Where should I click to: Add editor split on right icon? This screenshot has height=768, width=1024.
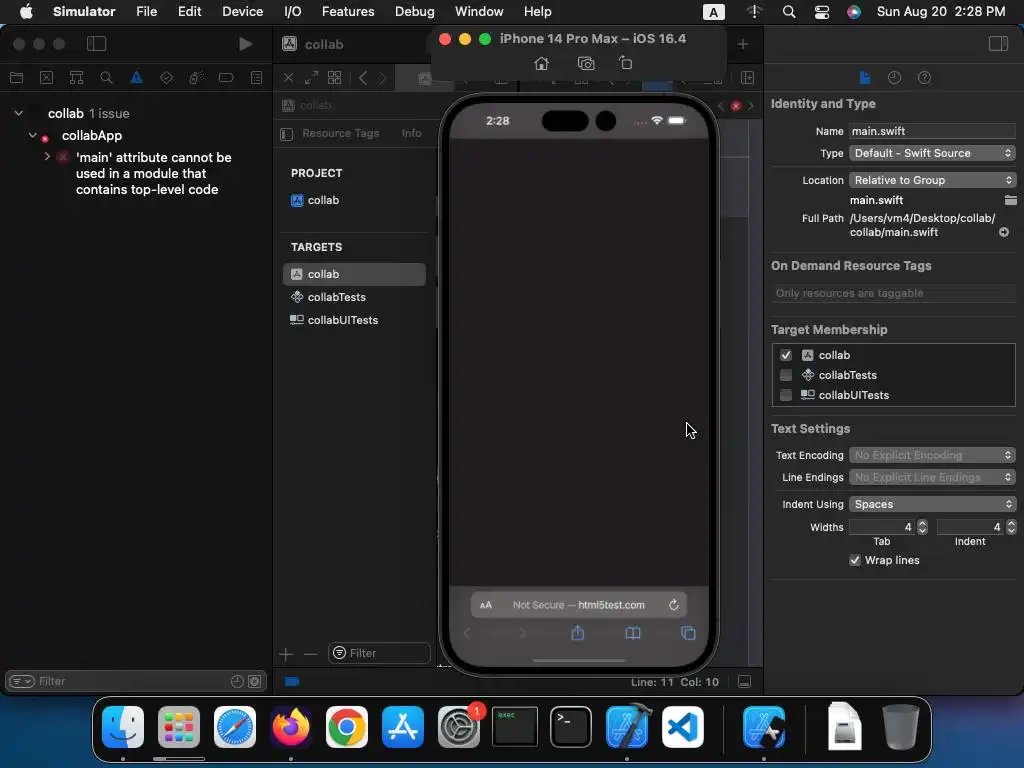[747, 78]
